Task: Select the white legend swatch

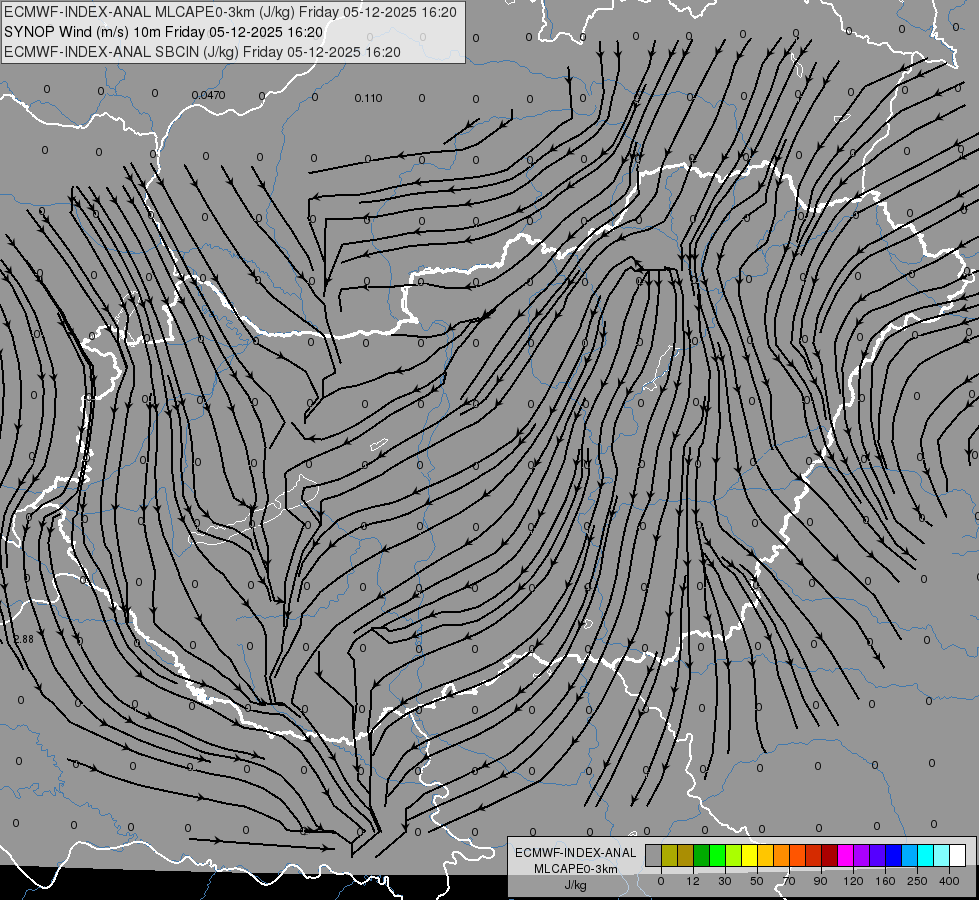Action: 957,855
